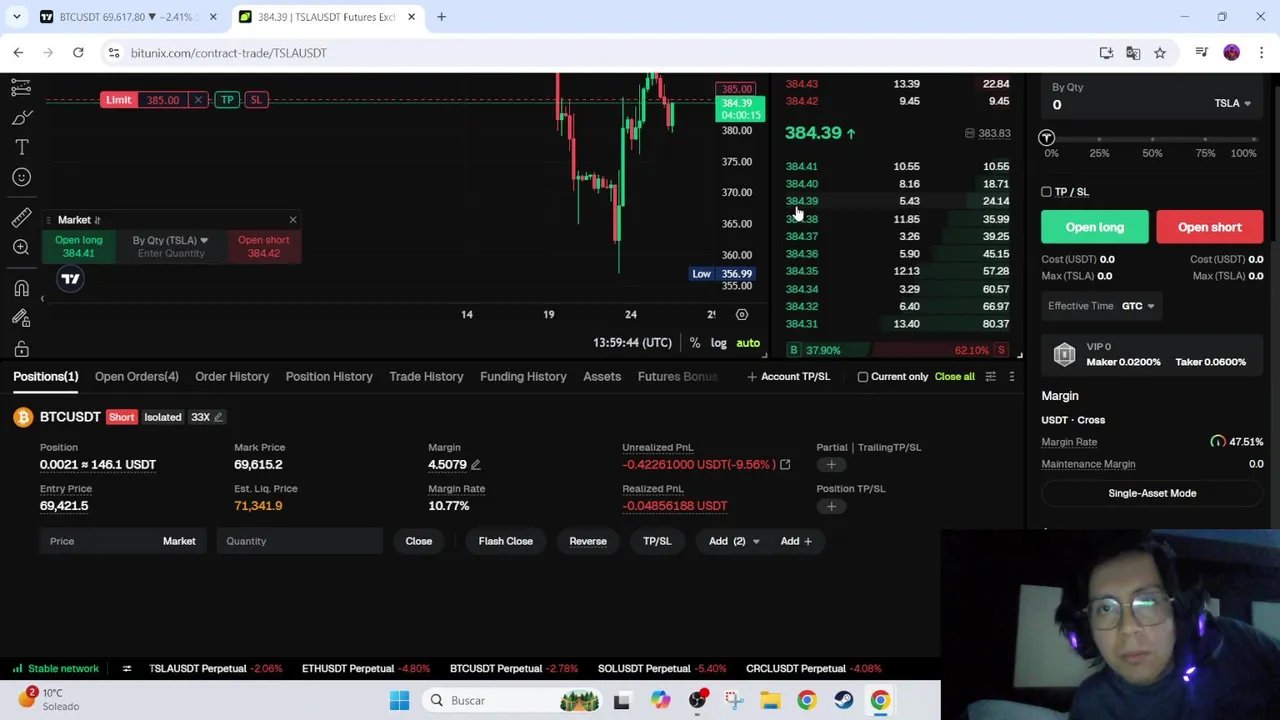Open the TSLA unit dropdown
Screen dimensions: 1280x720
coord(1232,103)
